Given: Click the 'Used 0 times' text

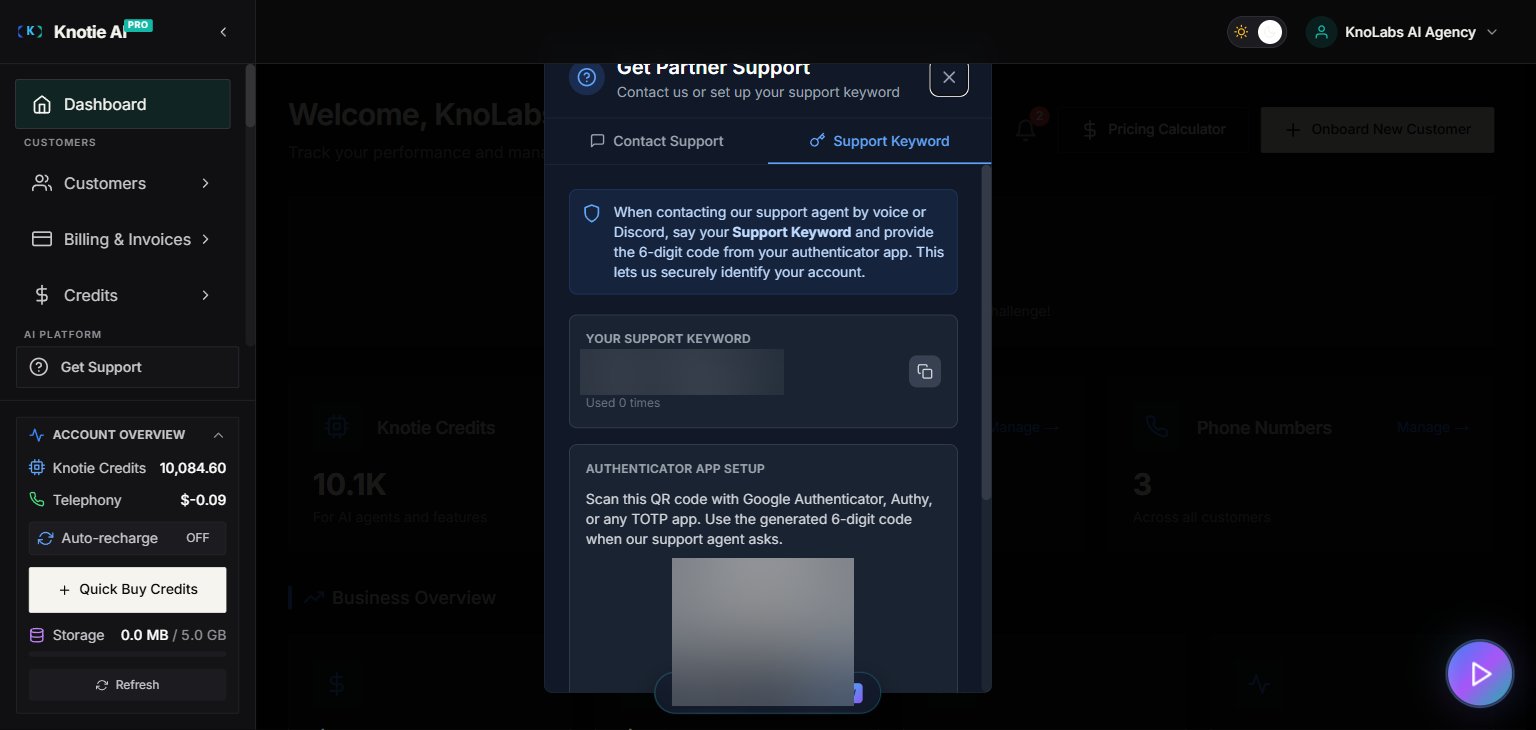Looking at the screenshot, I should point(623,403).
